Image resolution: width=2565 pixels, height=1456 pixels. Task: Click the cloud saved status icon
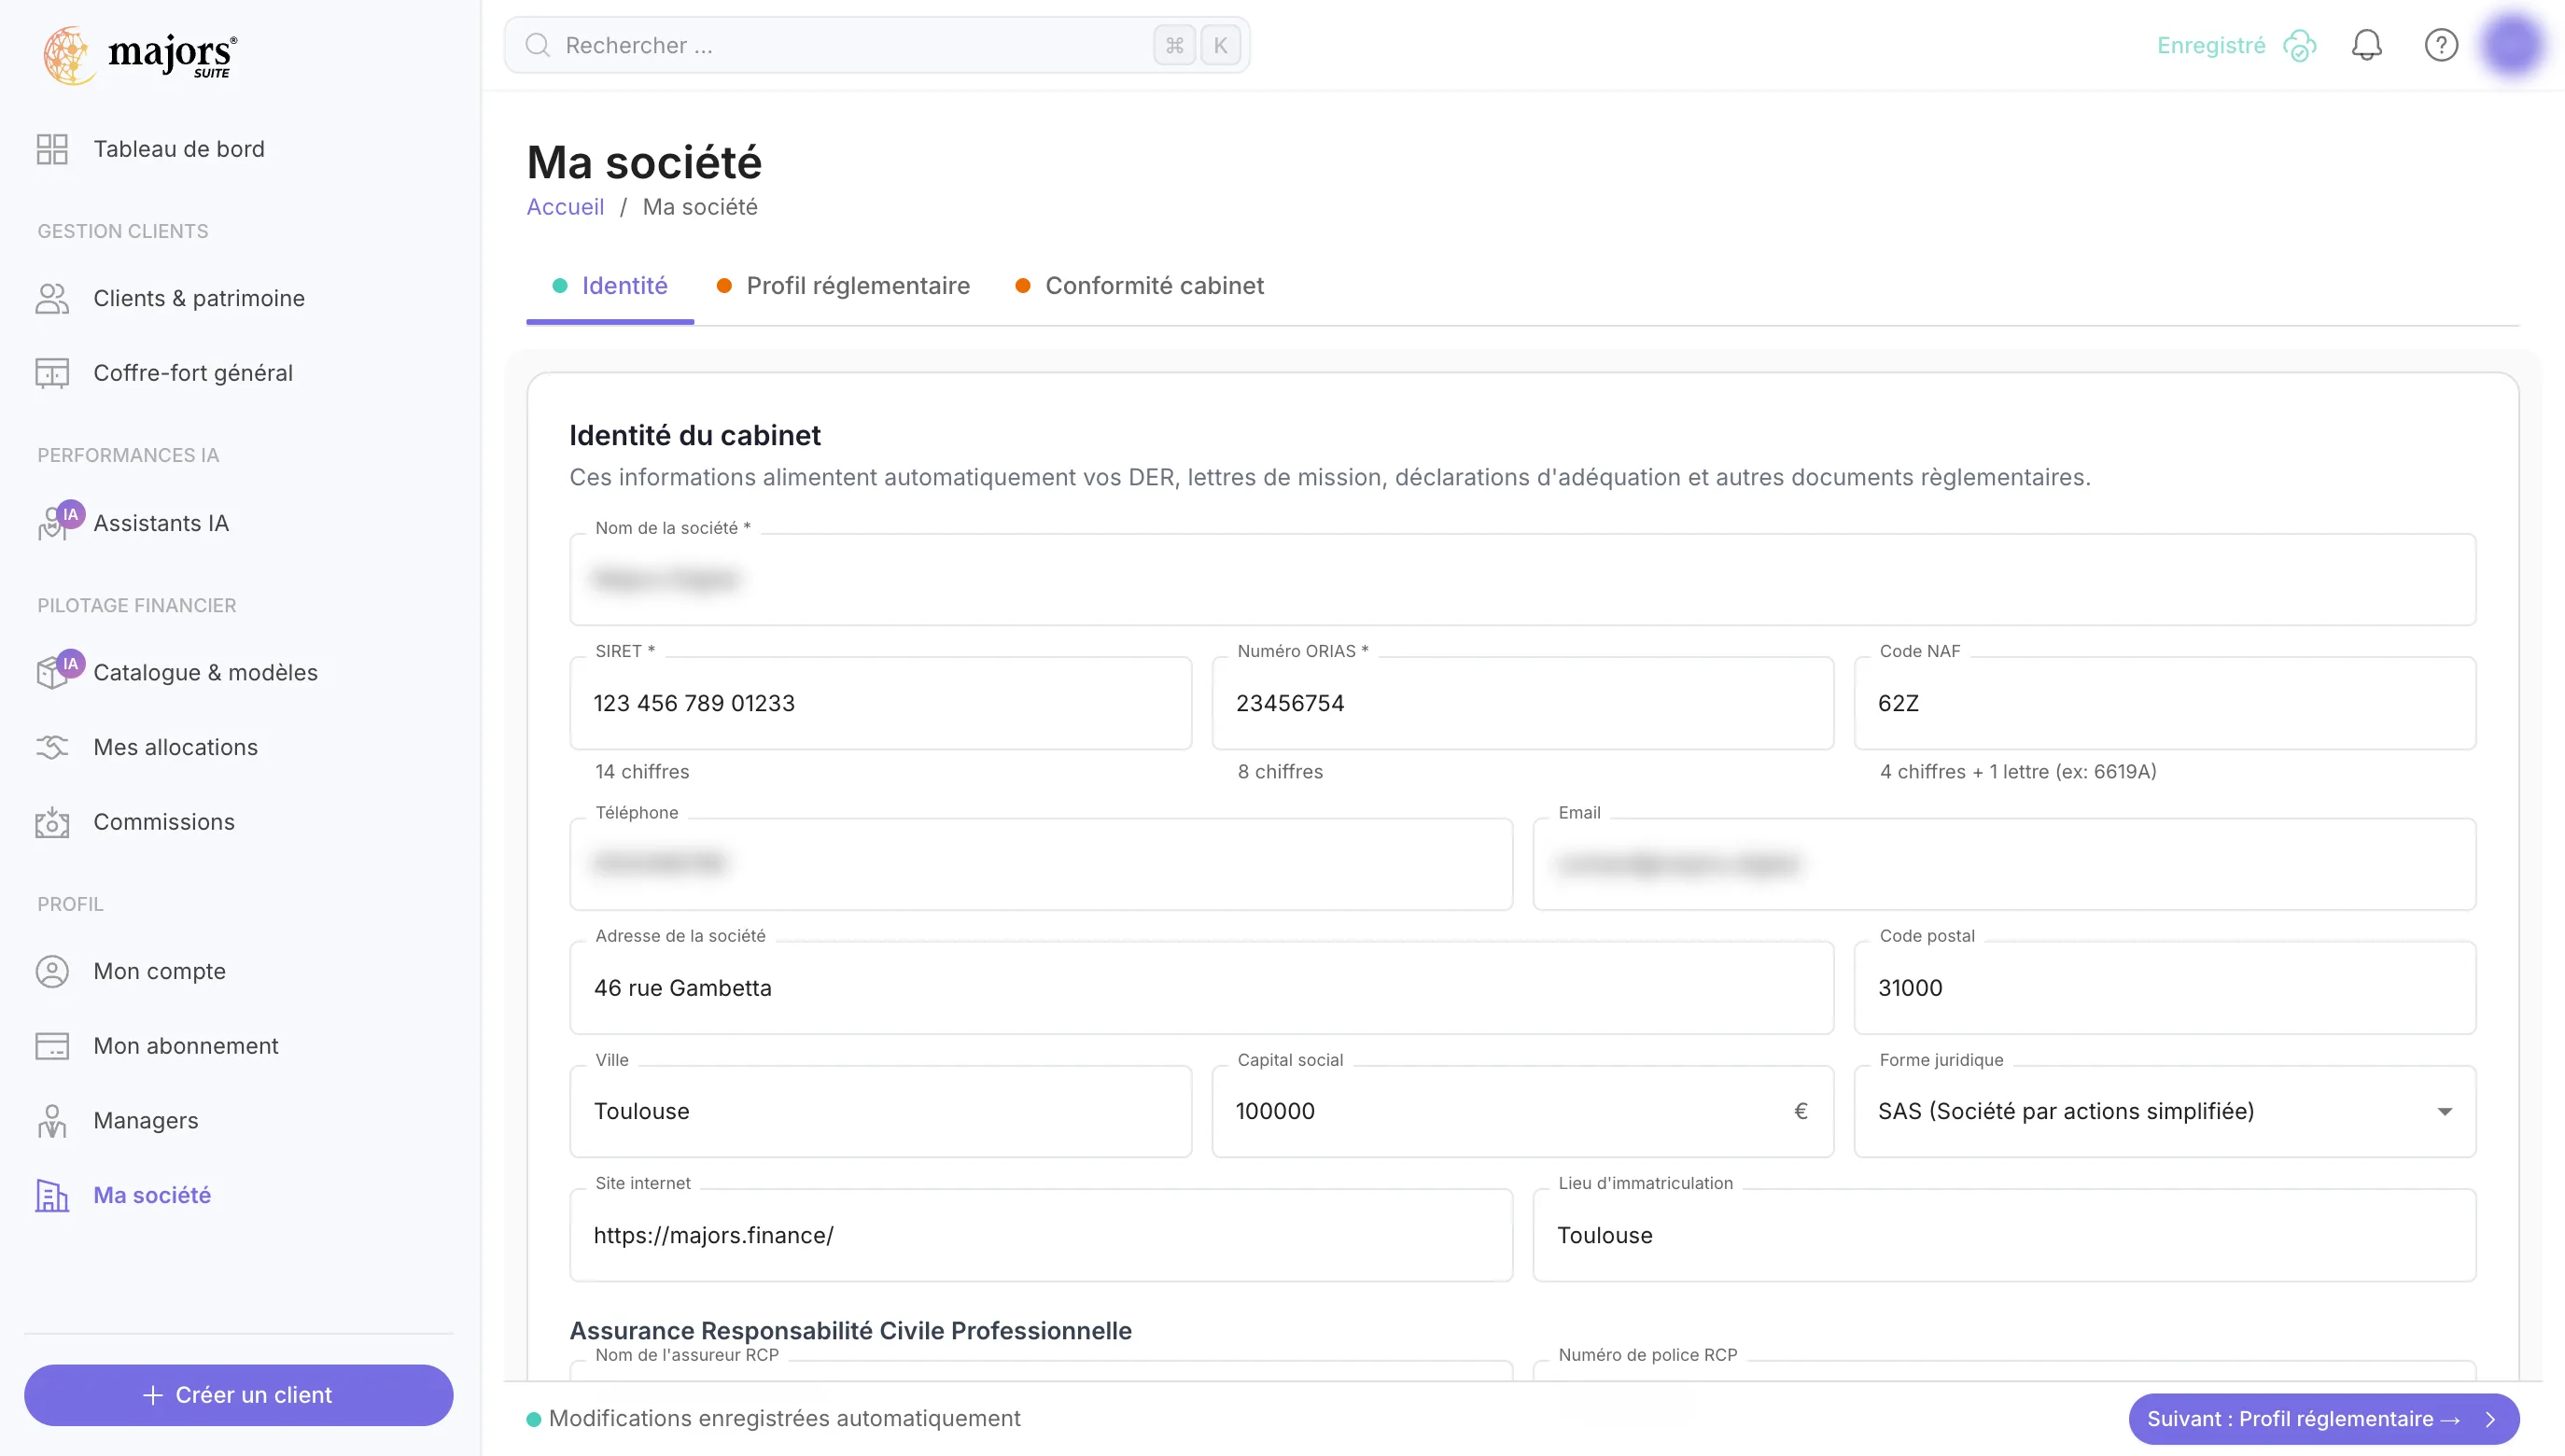click(2300, 45)
